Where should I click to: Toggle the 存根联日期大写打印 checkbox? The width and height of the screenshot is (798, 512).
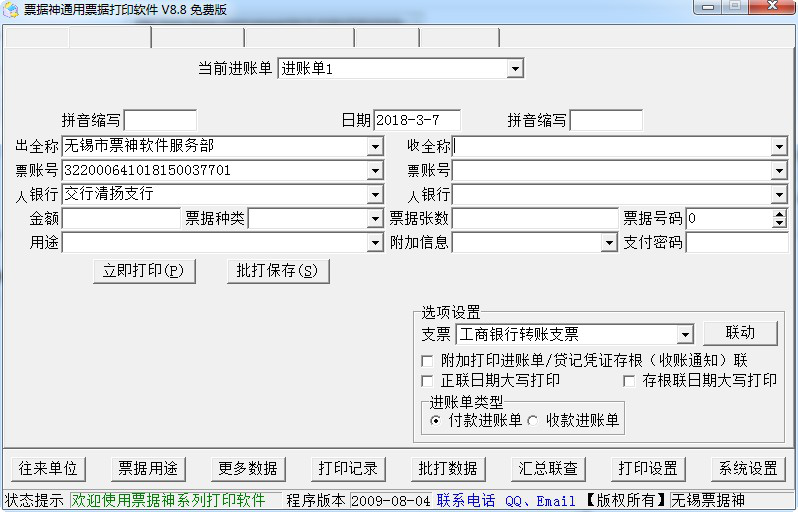tap(629, 381)
